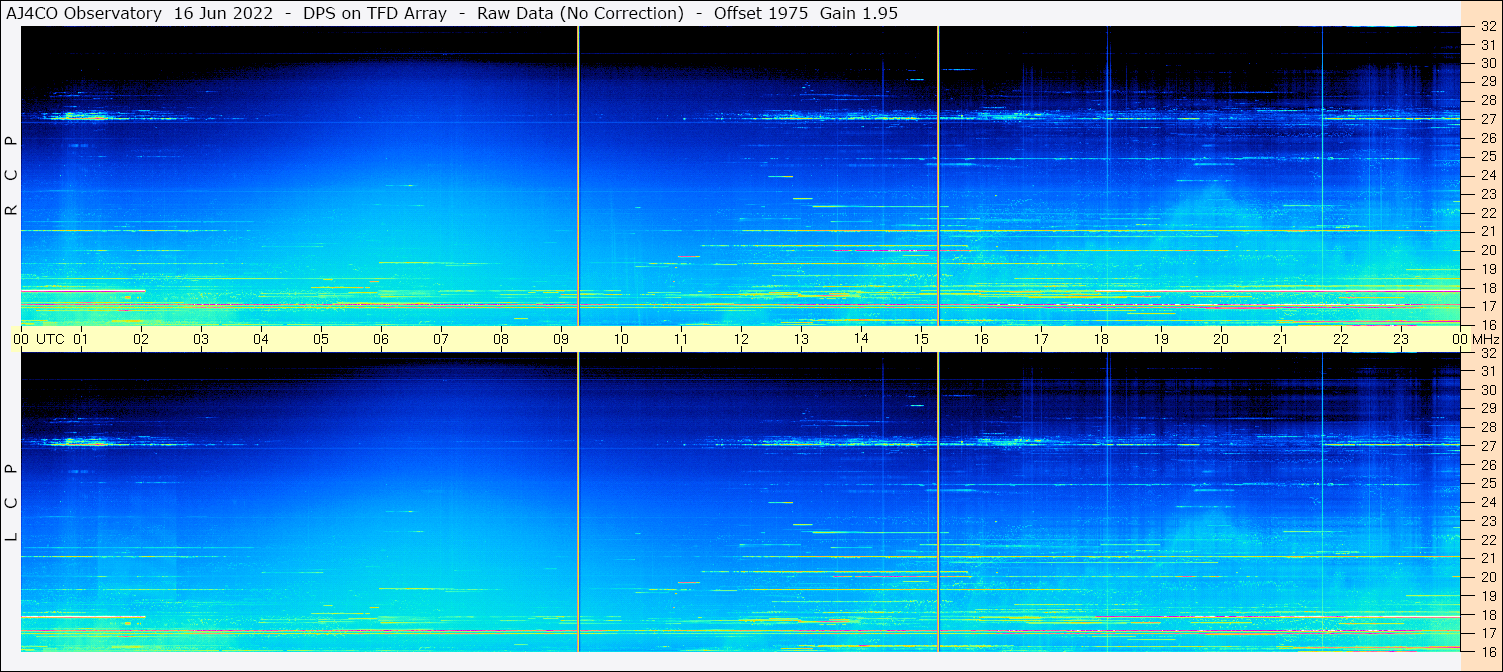Click the "AJ4CO Observatory" title text
The image size is (1503, 672).
(86, 13)
